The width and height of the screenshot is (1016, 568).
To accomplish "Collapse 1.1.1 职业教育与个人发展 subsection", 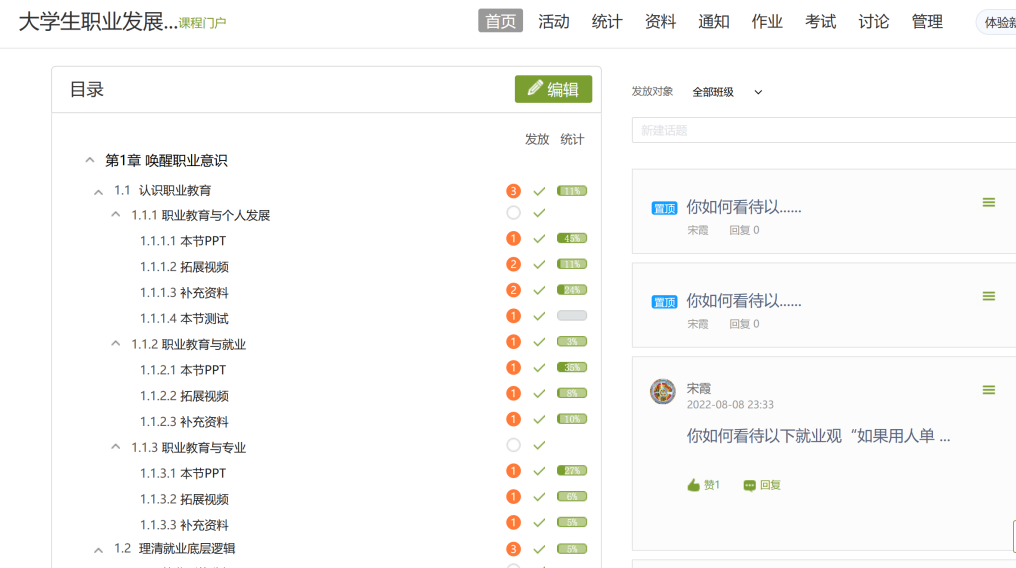I will (115, 214).
